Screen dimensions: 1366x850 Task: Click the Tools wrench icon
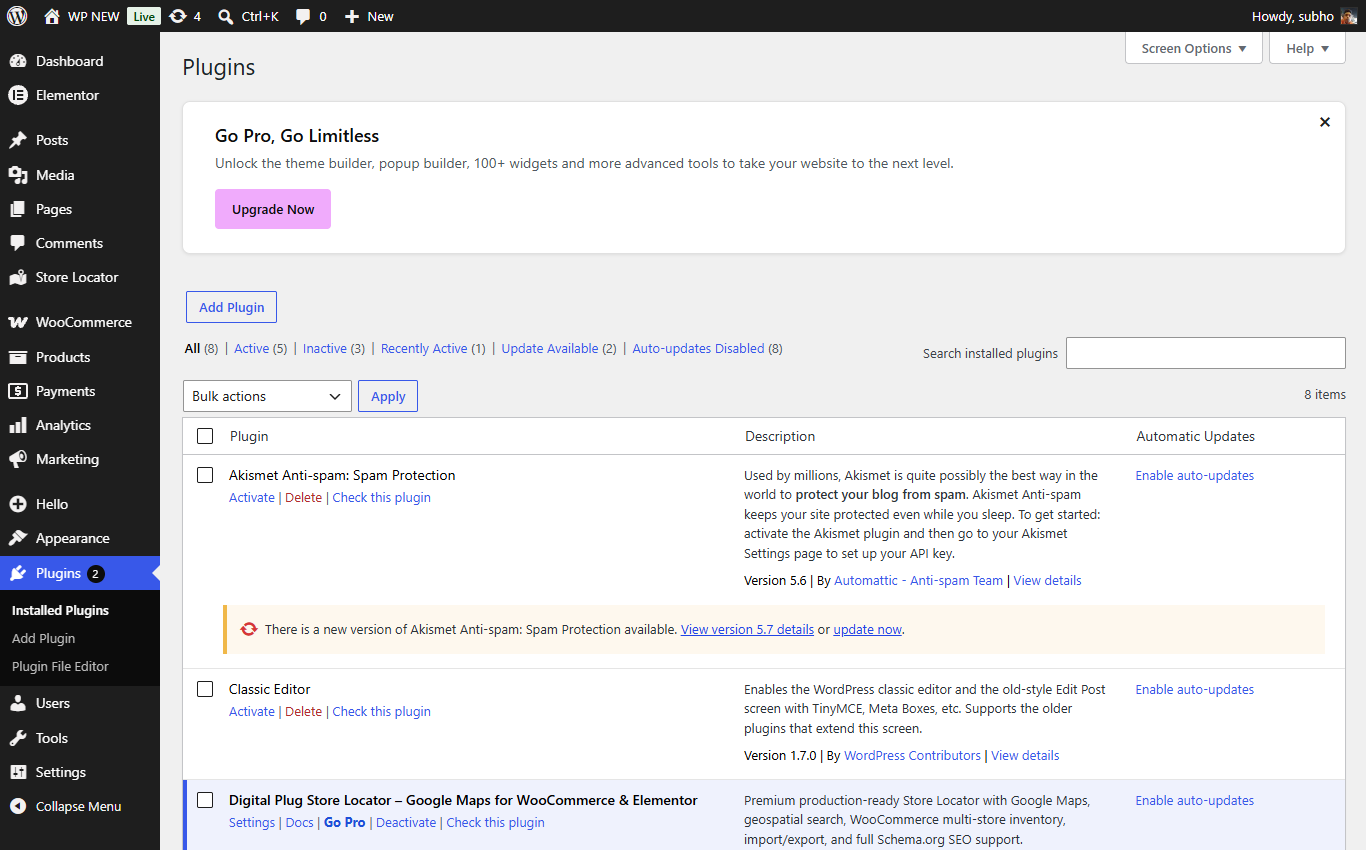17,738
